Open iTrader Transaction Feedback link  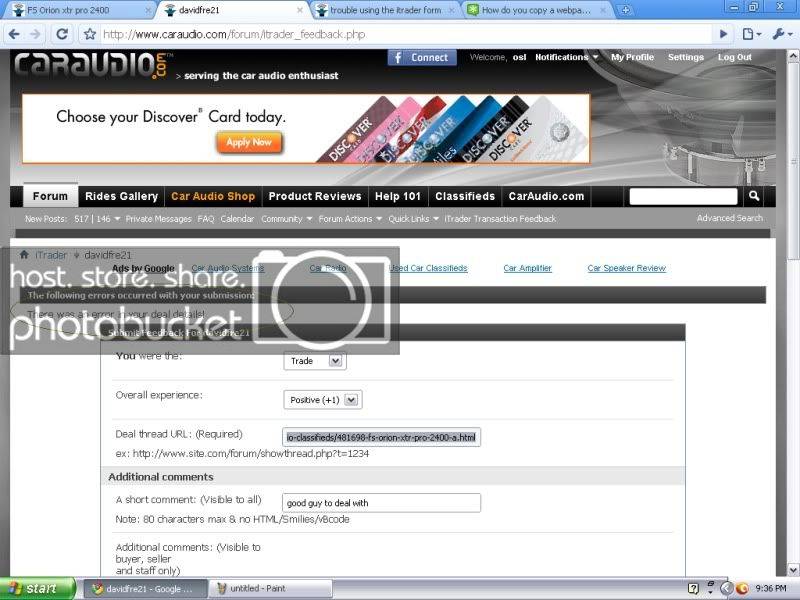(500, 219)
